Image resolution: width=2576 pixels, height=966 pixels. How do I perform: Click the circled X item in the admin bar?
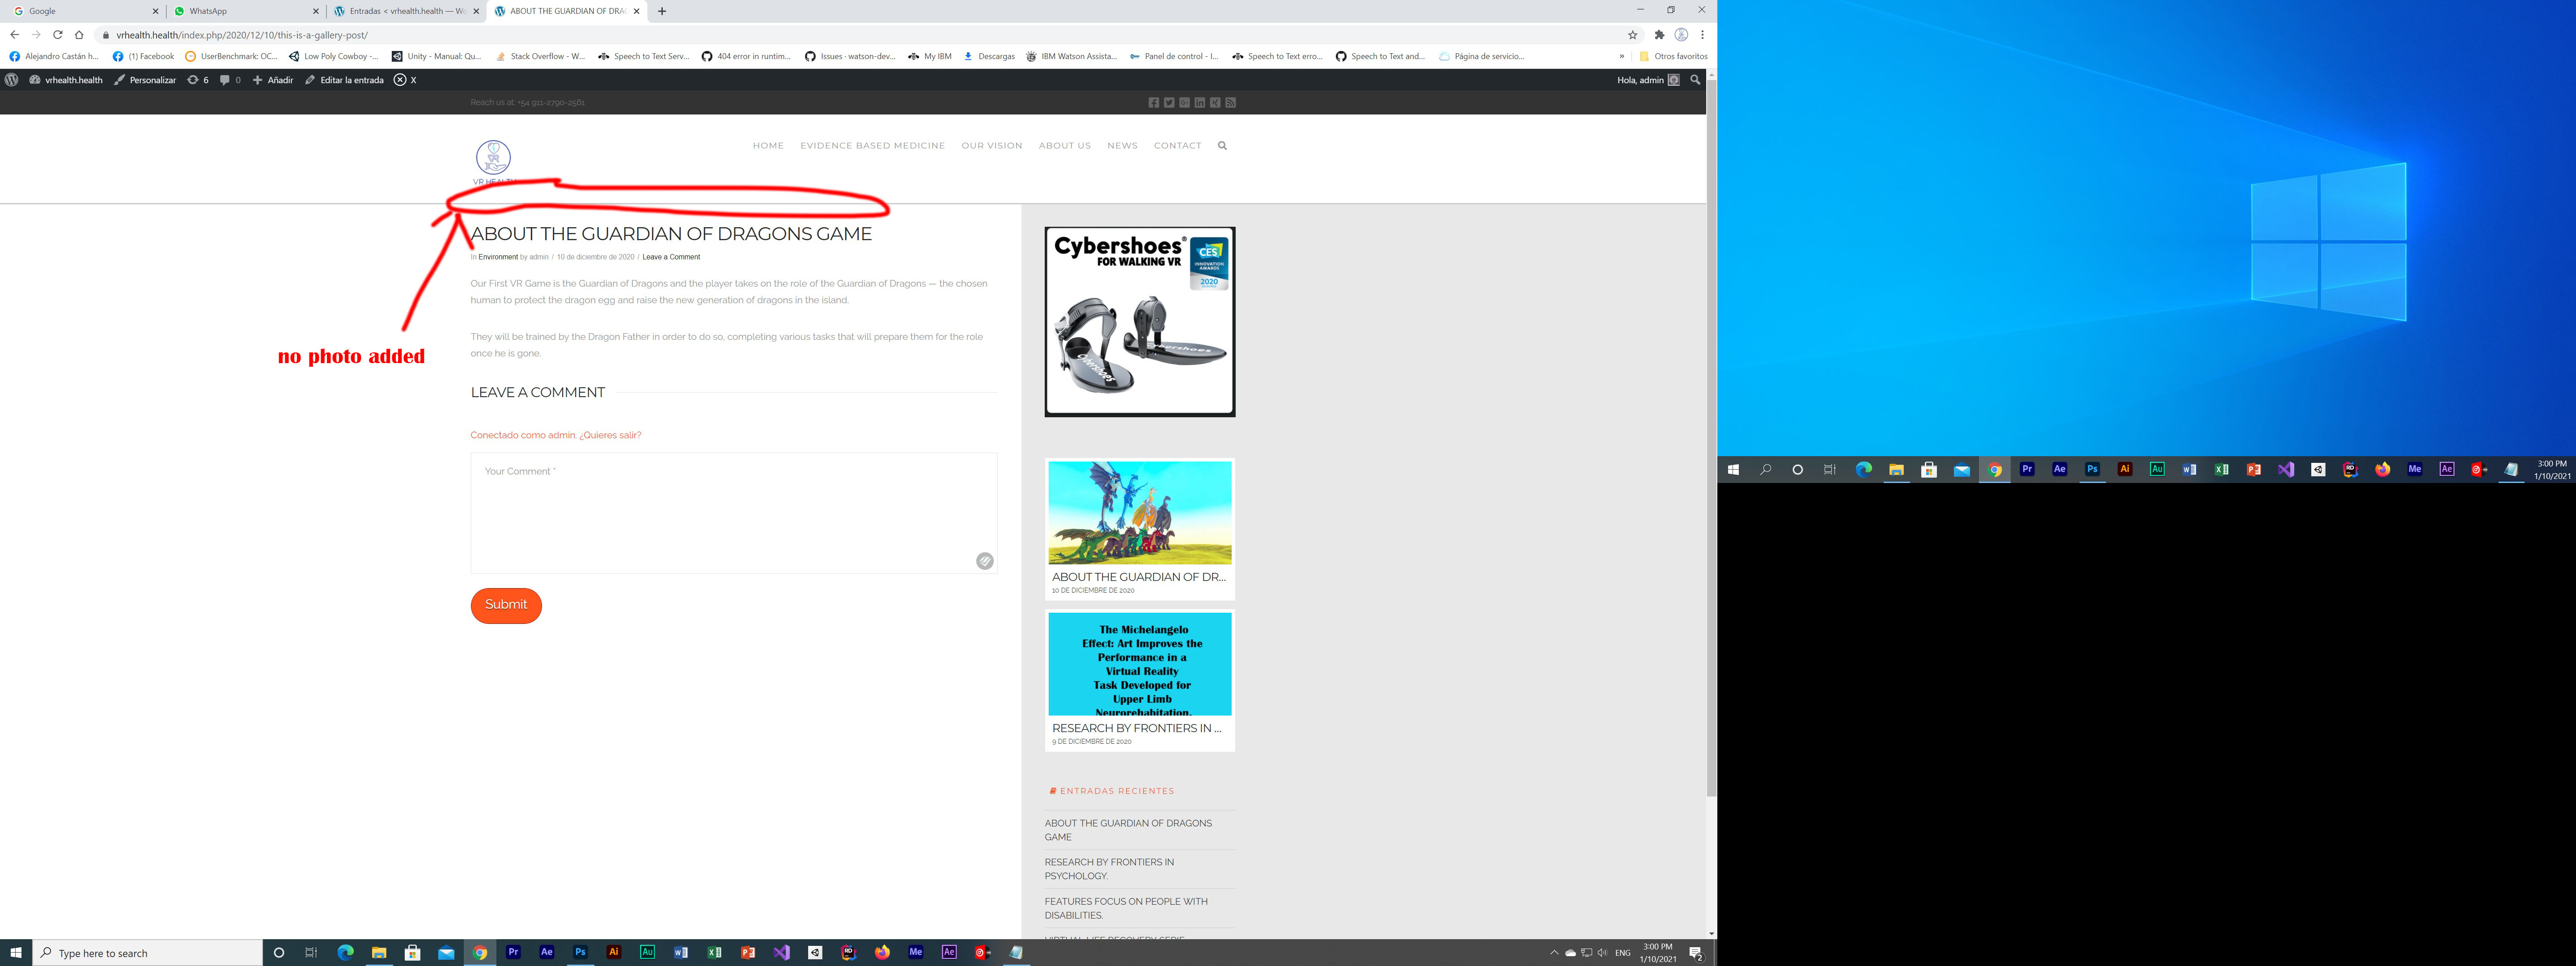(x=405, y=80)
